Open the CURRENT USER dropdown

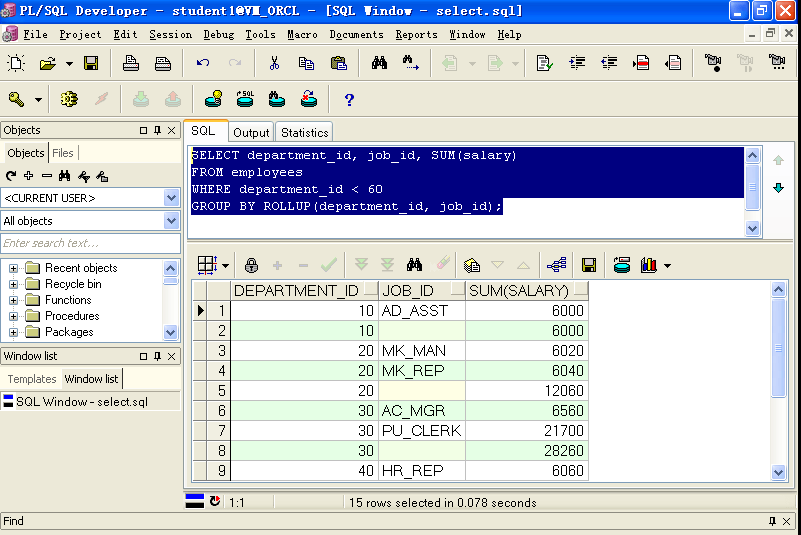pyautogui.click(x=171, y=197)
